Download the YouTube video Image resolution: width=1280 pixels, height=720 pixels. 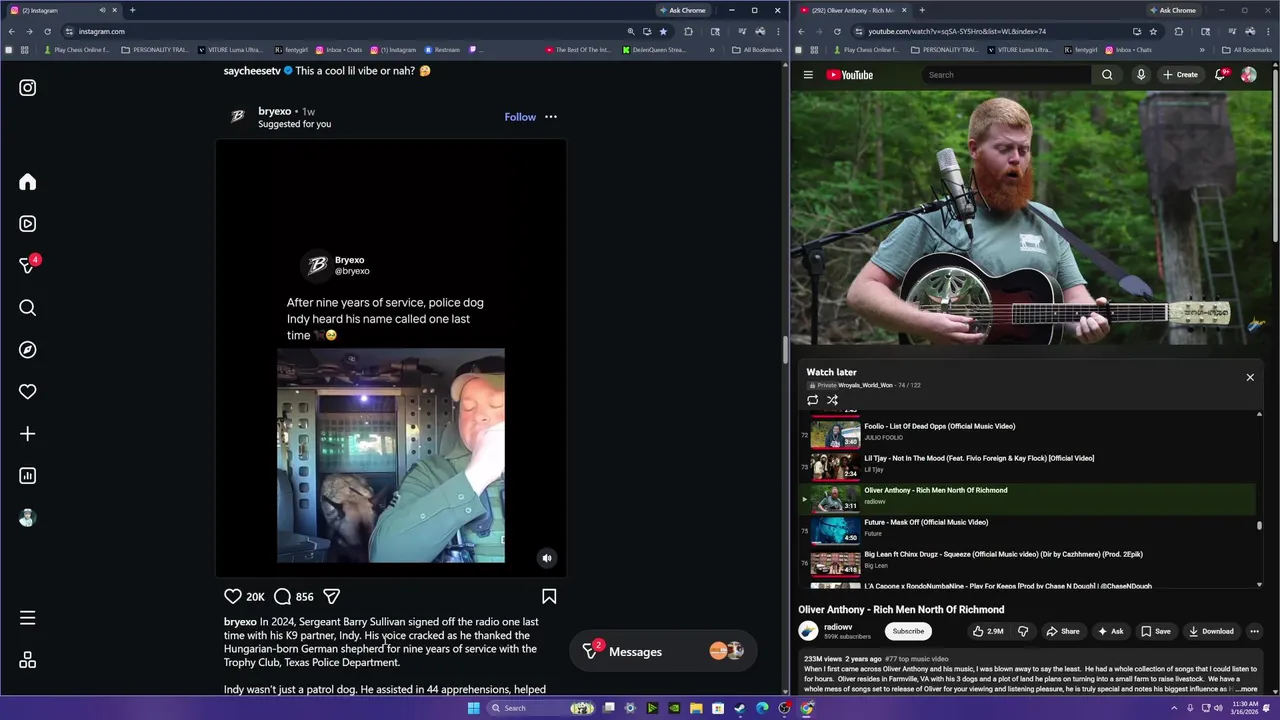coord(1211,631)
